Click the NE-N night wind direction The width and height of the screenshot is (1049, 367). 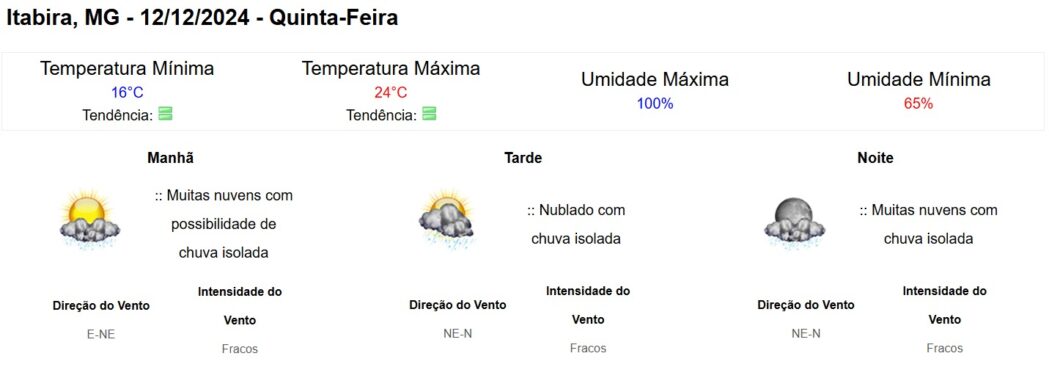805,334
